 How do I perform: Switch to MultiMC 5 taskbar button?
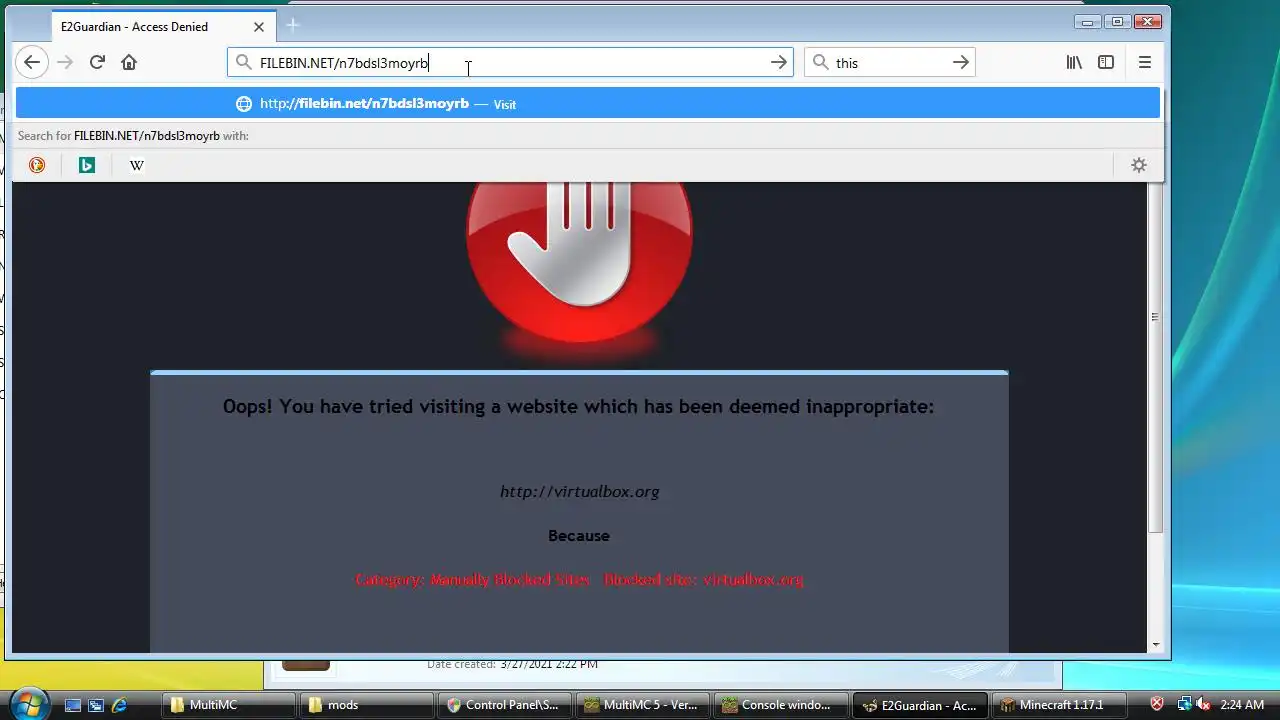(x=643, y=705)
